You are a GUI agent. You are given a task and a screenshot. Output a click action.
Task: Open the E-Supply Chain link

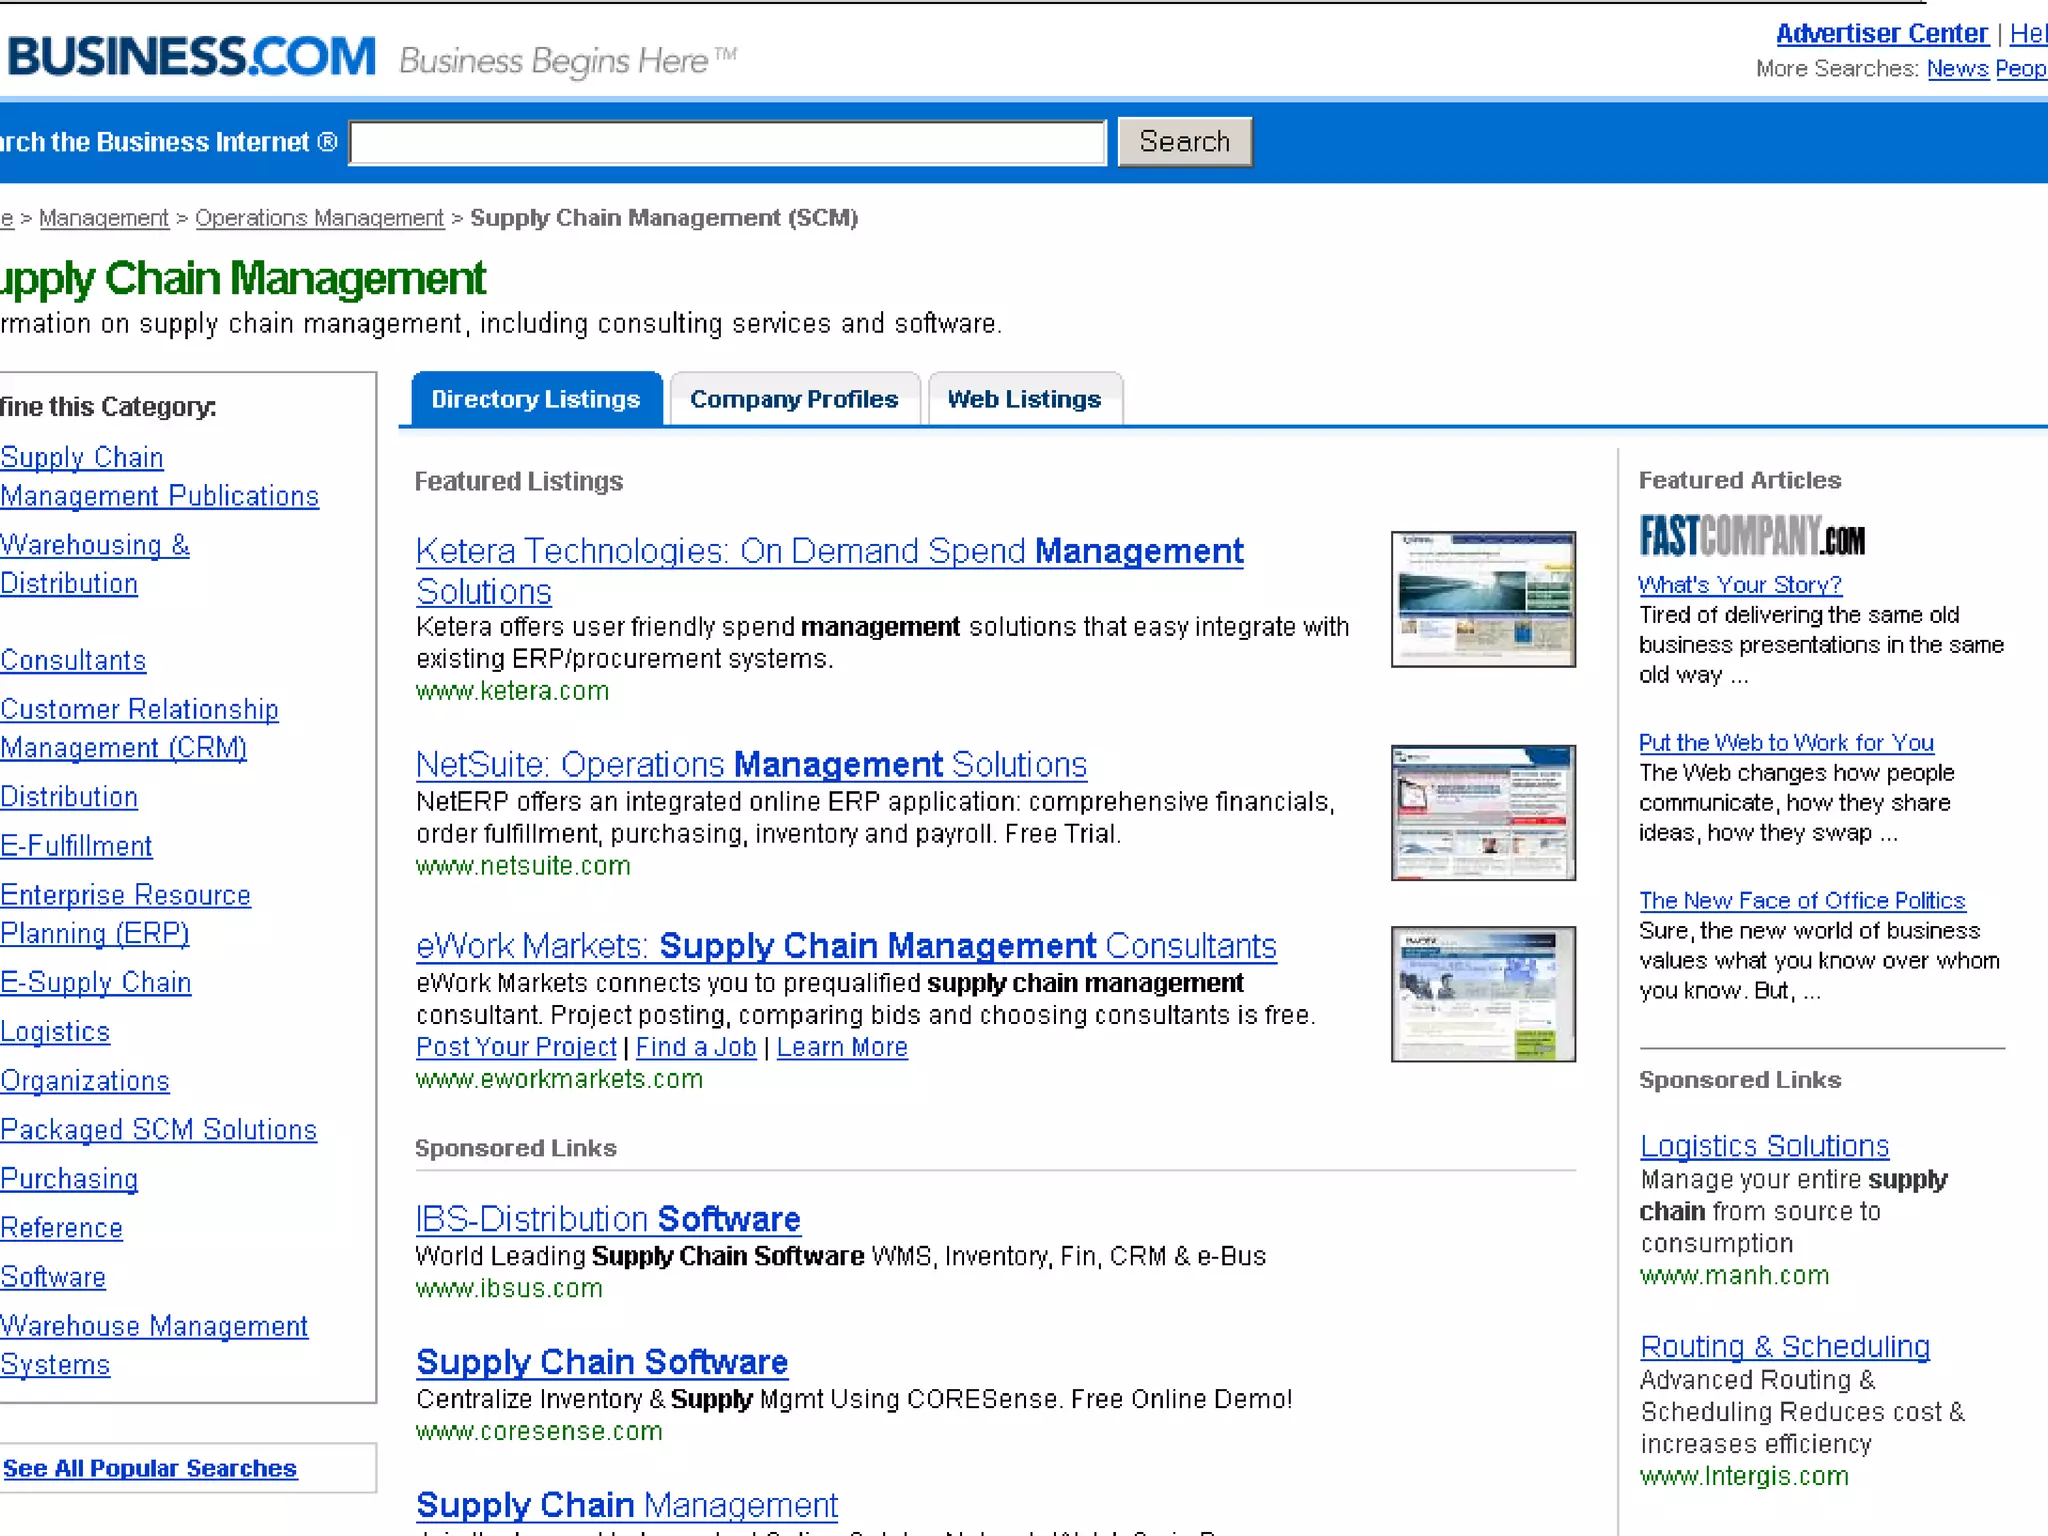(x=95, y=983)
